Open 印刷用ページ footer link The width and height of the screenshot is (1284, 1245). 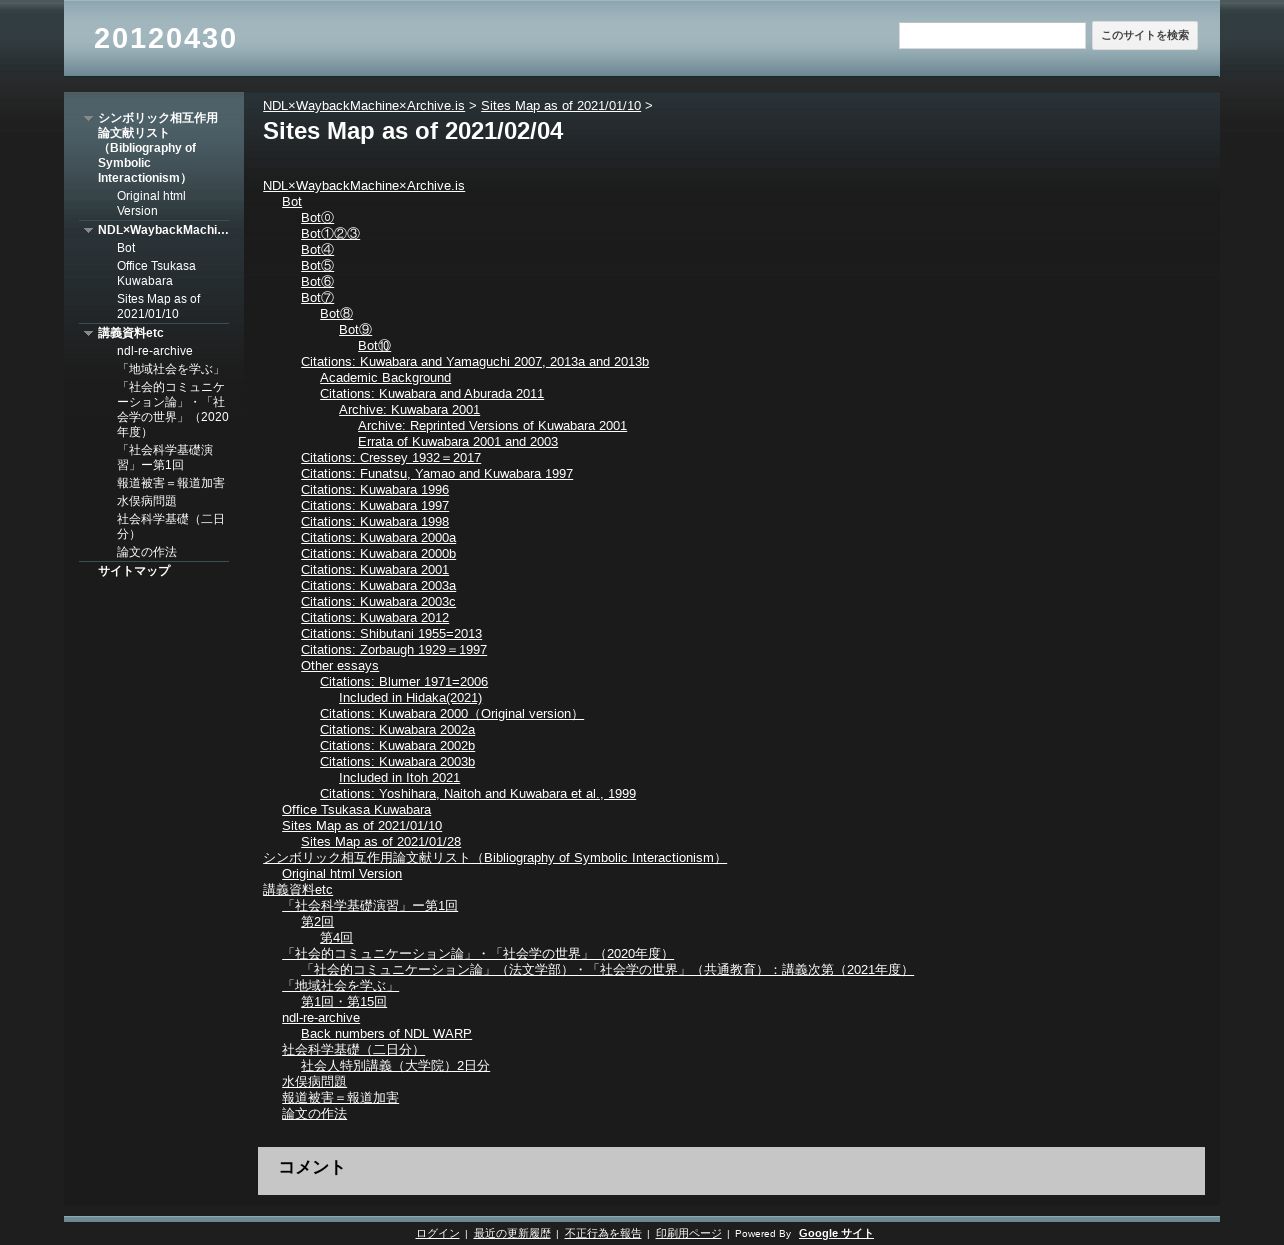[x=689, y=1233]
